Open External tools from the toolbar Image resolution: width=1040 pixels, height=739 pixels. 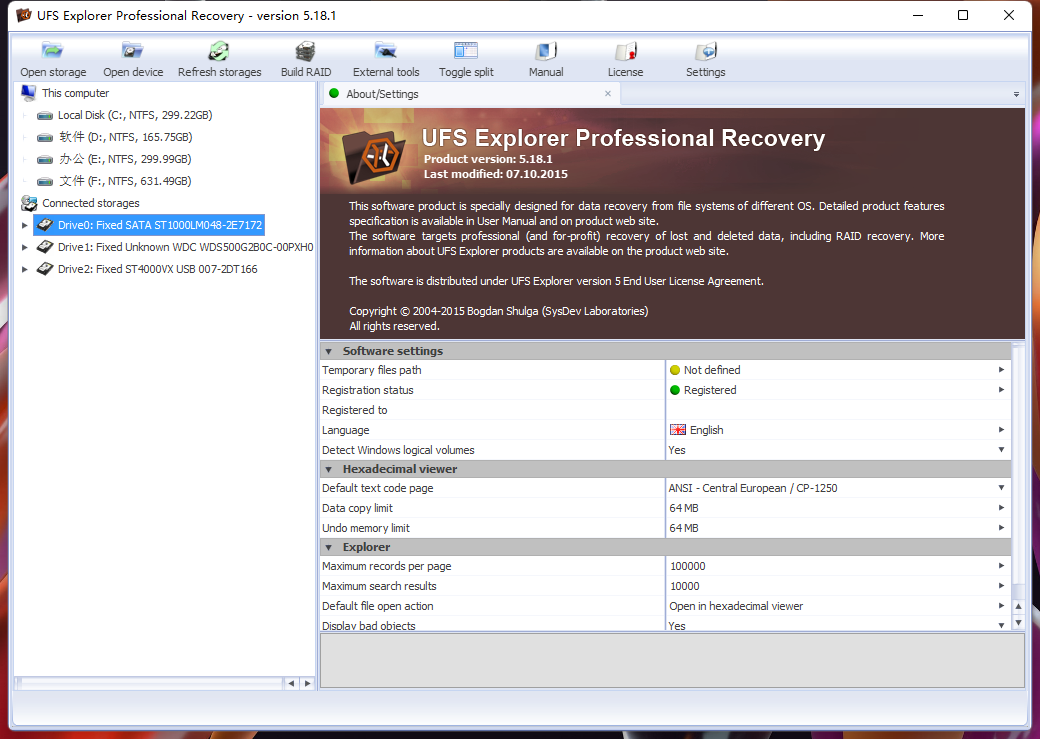386,51
